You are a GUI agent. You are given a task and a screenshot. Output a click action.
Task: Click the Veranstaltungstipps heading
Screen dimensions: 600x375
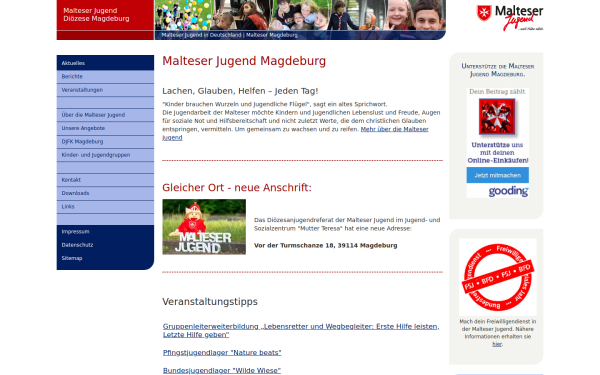(x=210, y=302)
